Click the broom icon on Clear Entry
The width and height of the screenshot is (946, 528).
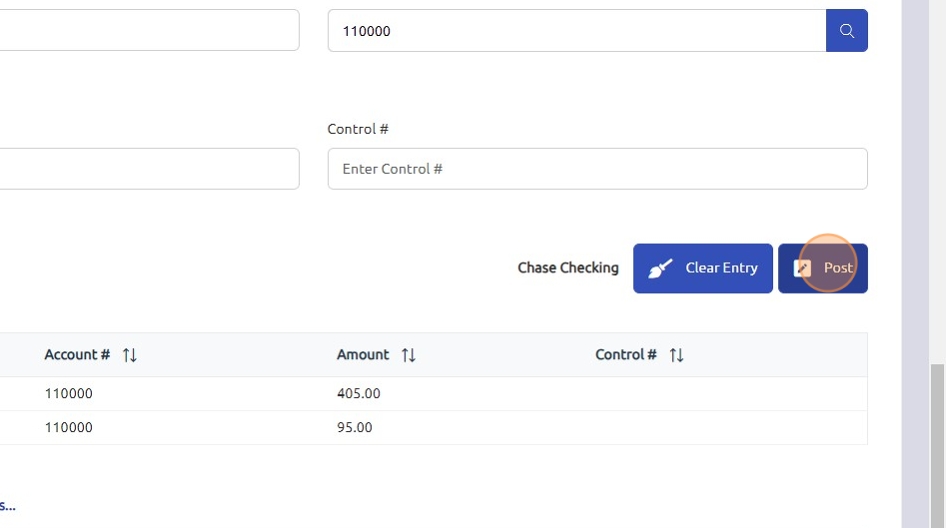(660, 268)
